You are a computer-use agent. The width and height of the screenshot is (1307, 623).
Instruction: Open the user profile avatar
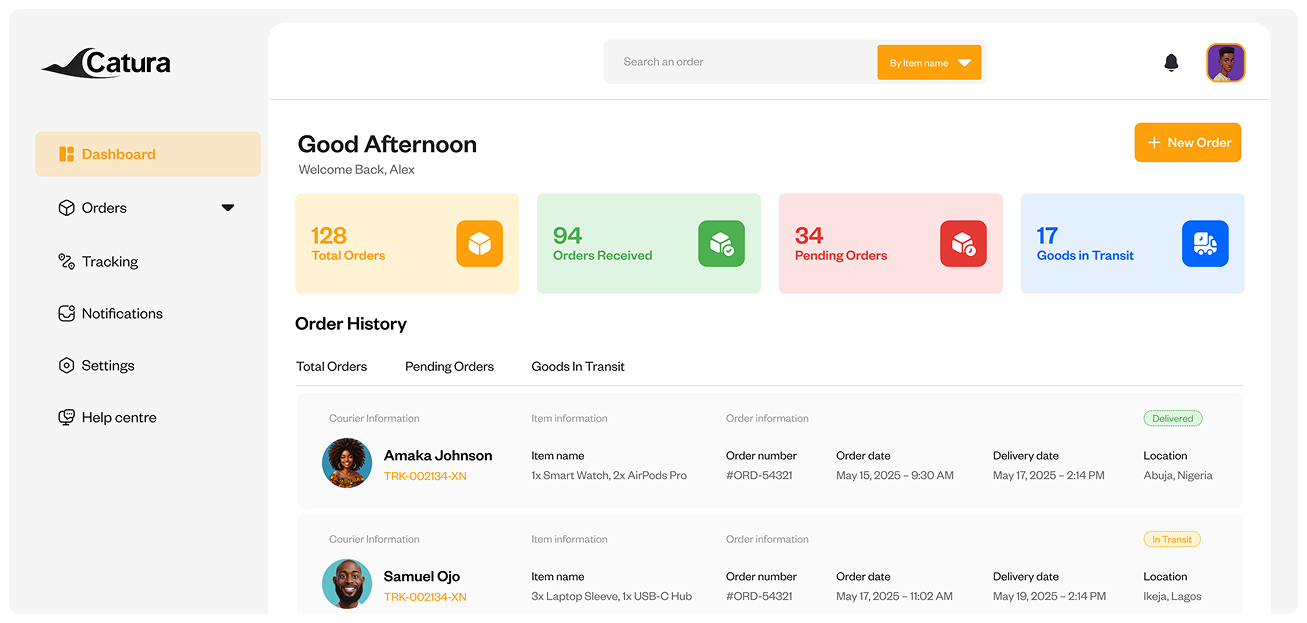pyautogui.click(x=1225, y=63)
